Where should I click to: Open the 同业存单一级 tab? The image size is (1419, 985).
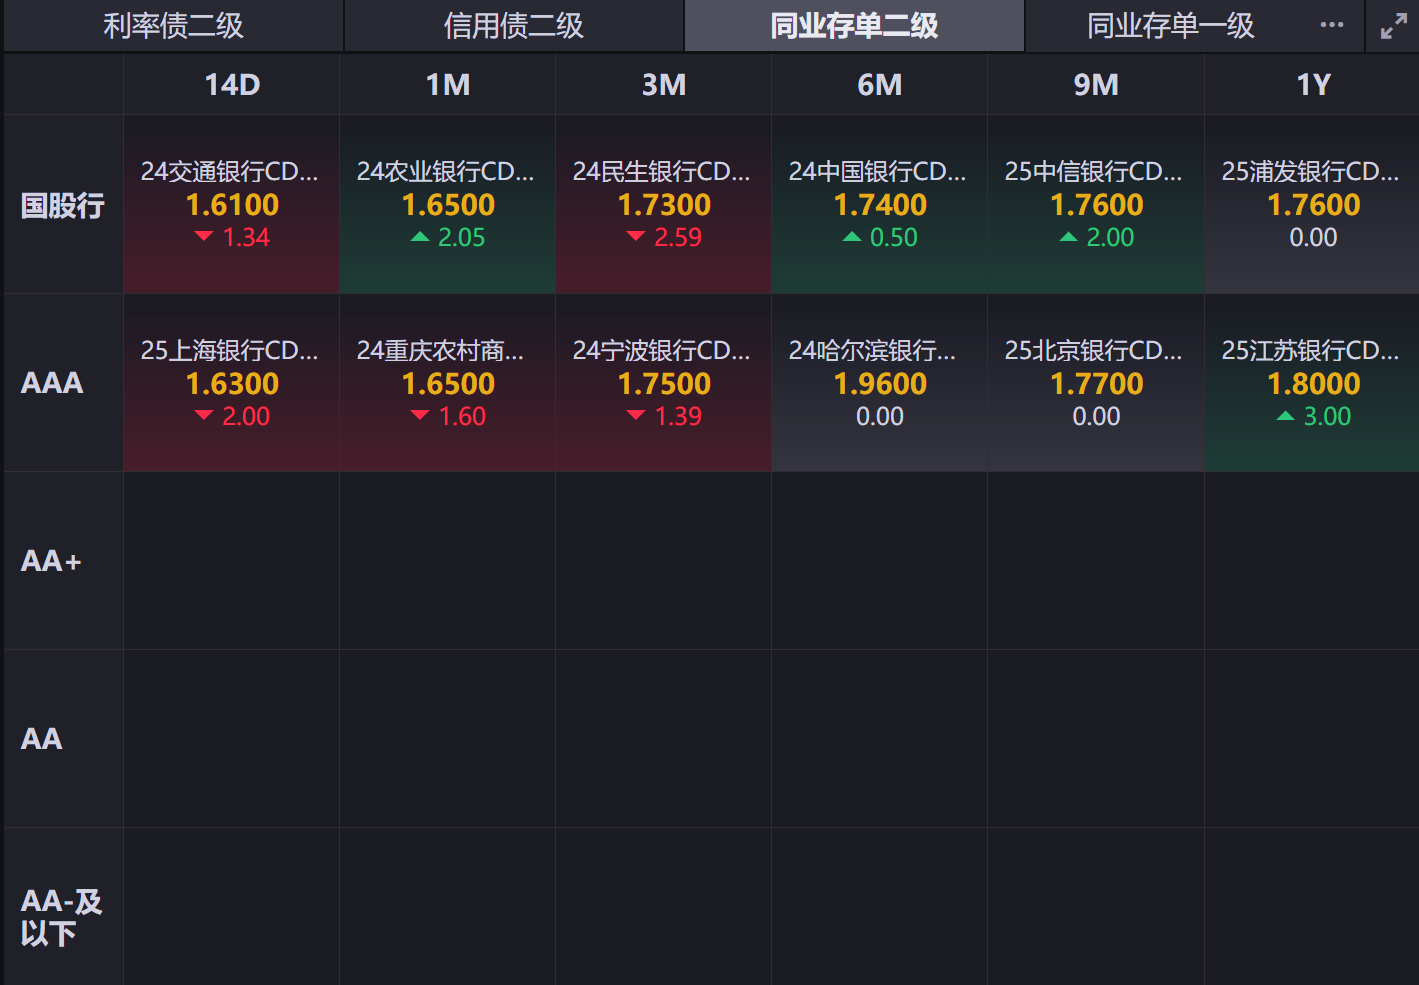tap(1171, 26)
